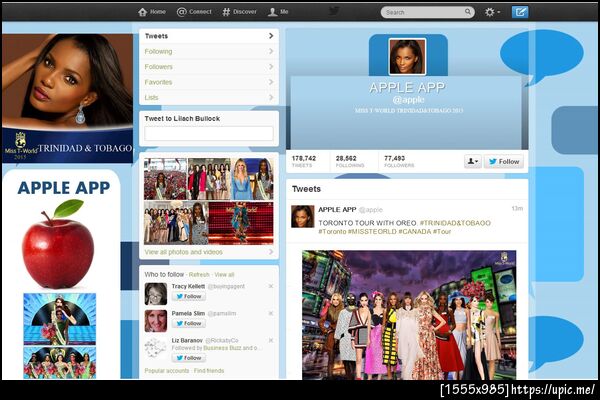Click the Home house icon

pyautogui.click(x=142, y=12)
